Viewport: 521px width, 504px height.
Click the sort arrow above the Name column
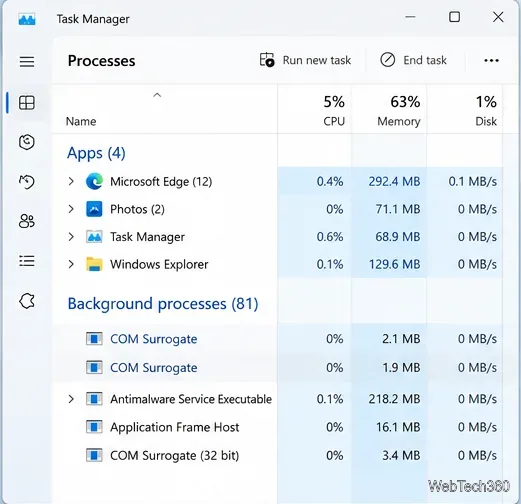click(x=157, y=95)
